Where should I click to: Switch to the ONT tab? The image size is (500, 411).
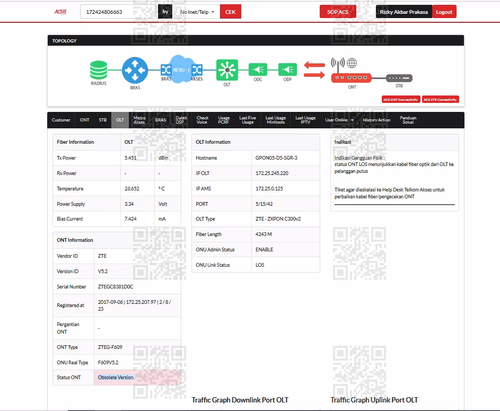coord(84,120)
